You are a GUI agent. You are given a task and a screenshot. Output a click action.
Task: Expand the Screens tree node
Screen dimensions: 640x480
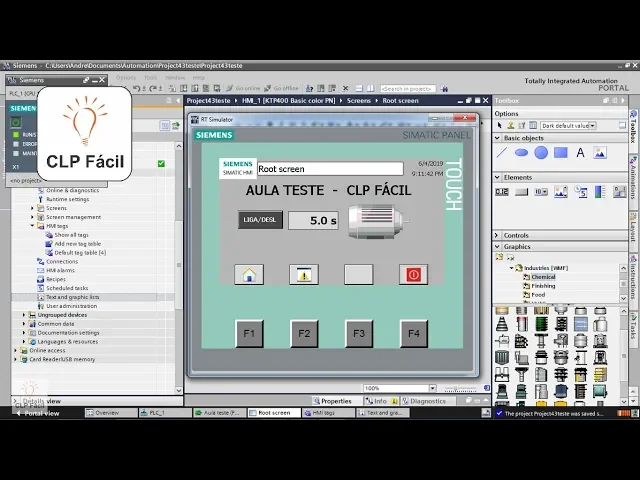click(32, 208)
